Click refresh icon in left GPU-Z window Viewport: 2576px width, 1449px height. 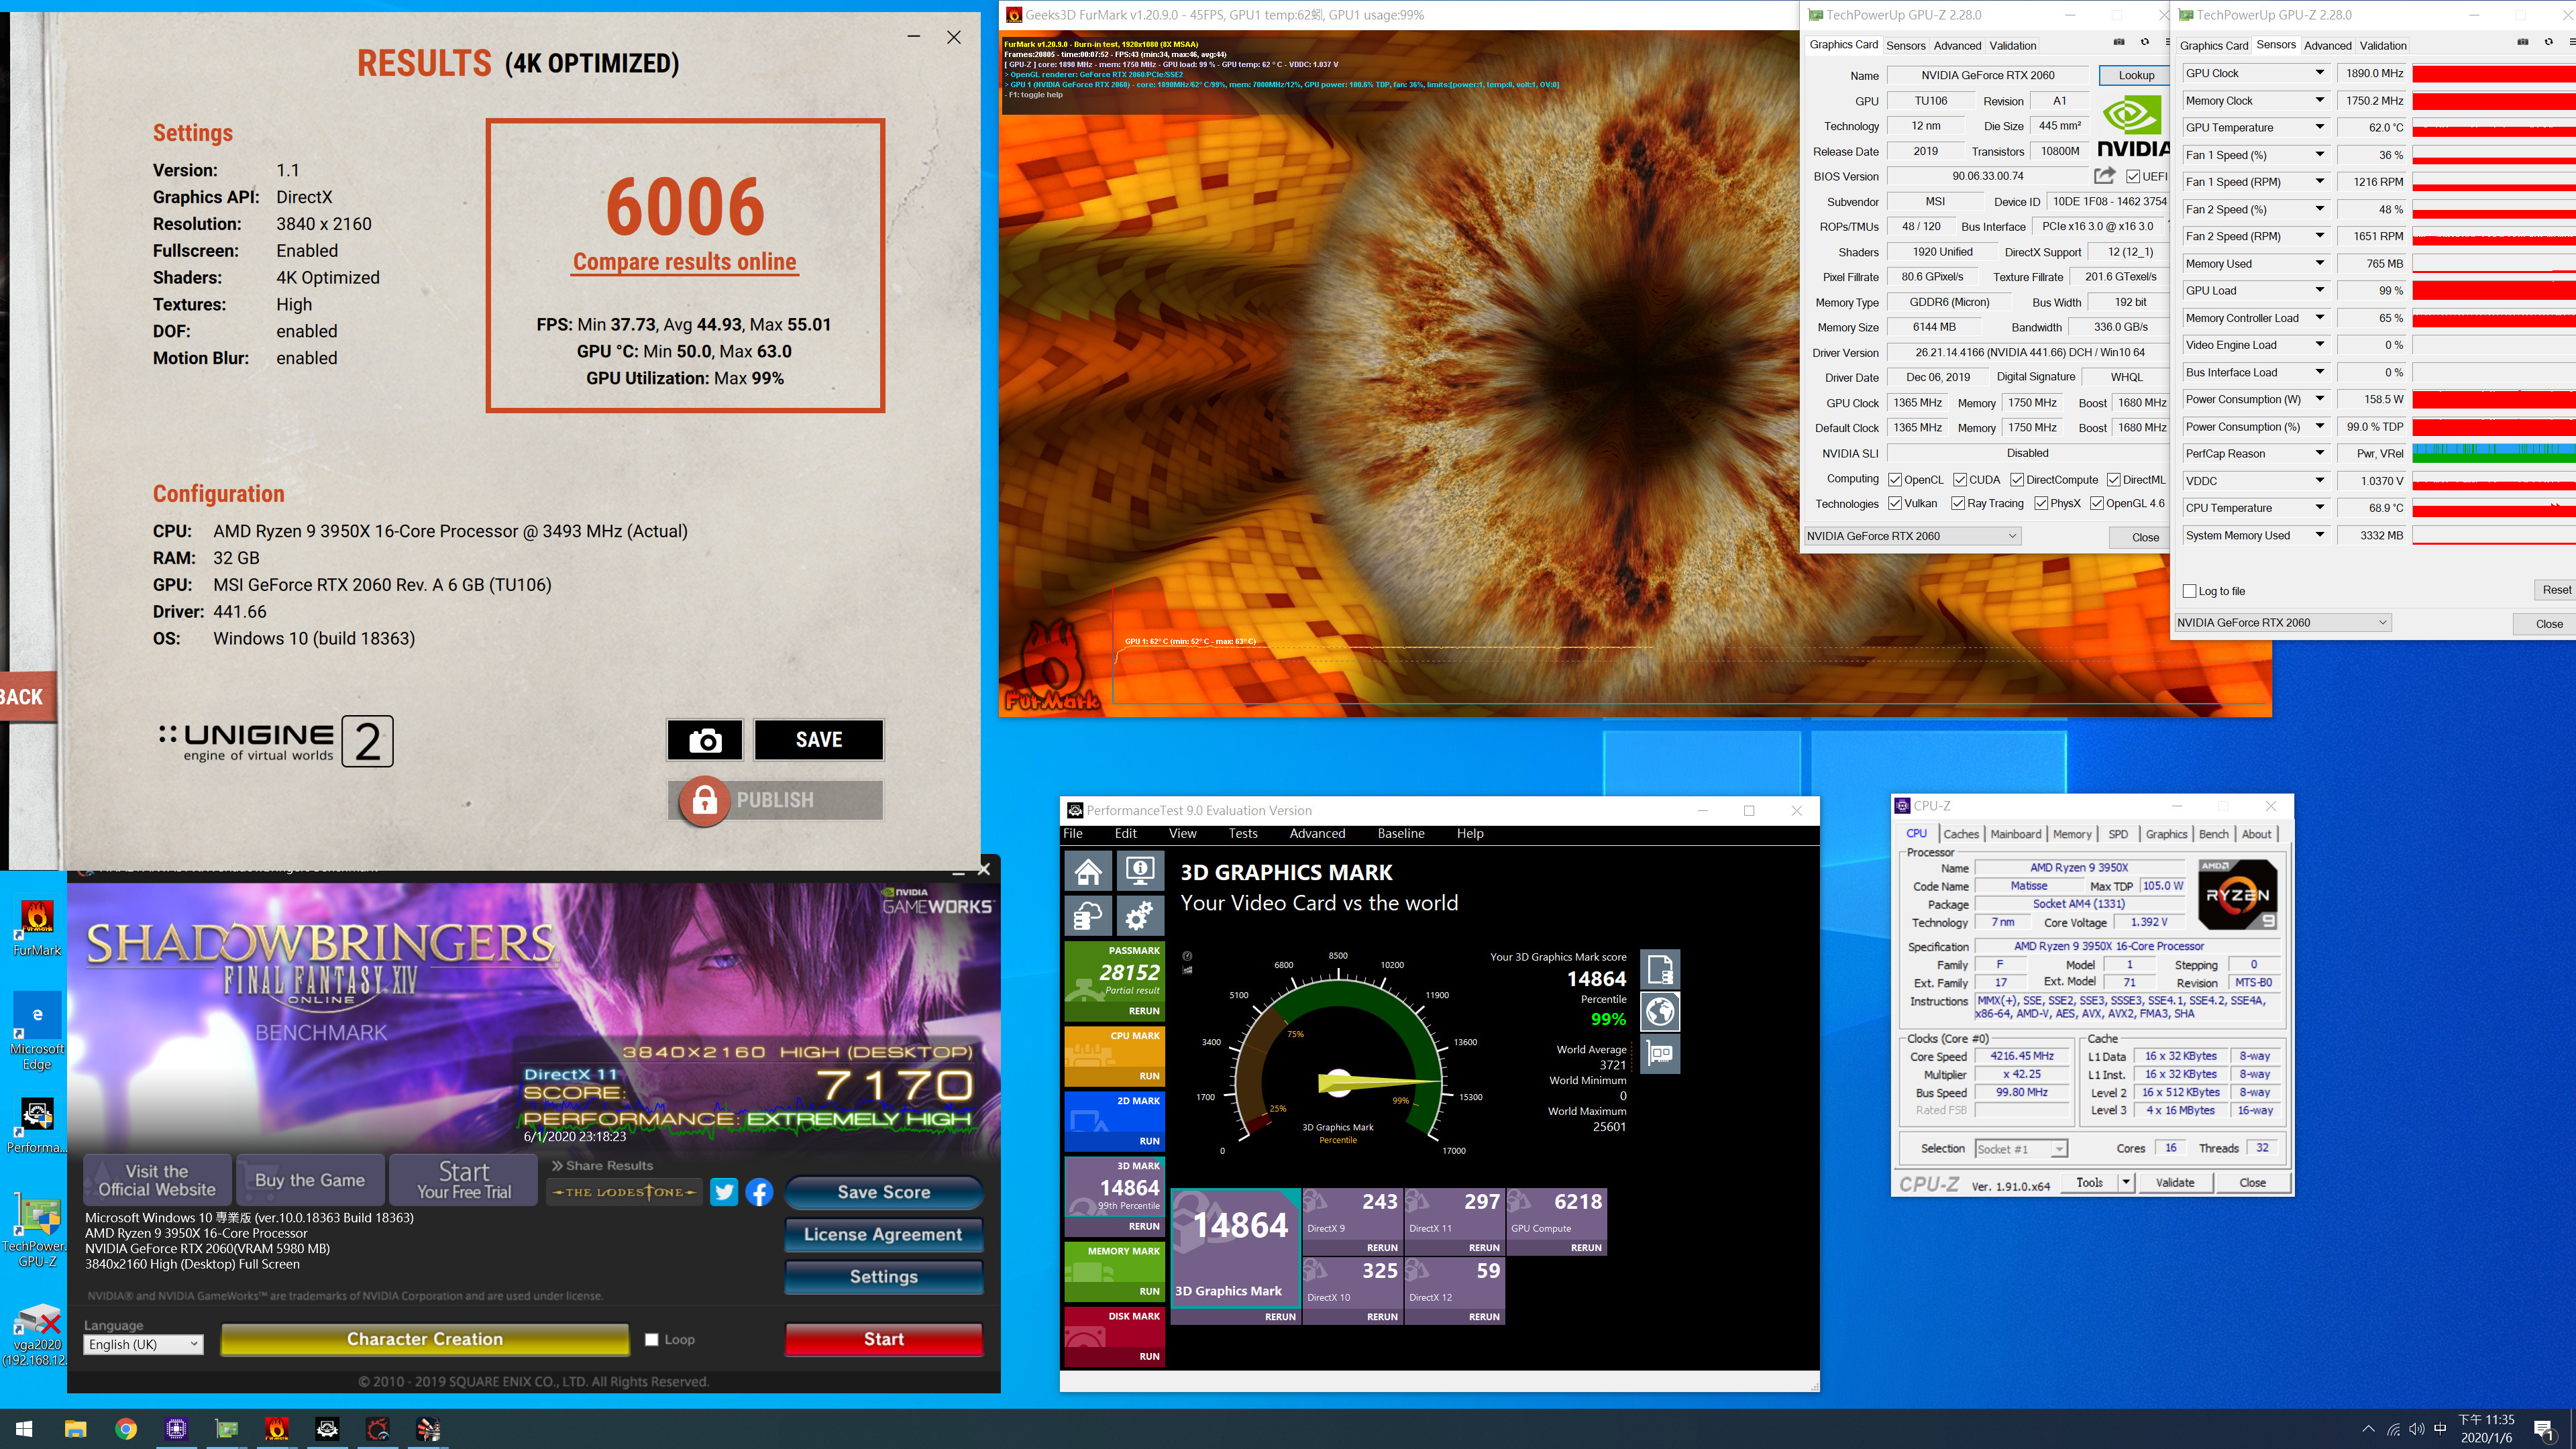tap(2144, 42)
